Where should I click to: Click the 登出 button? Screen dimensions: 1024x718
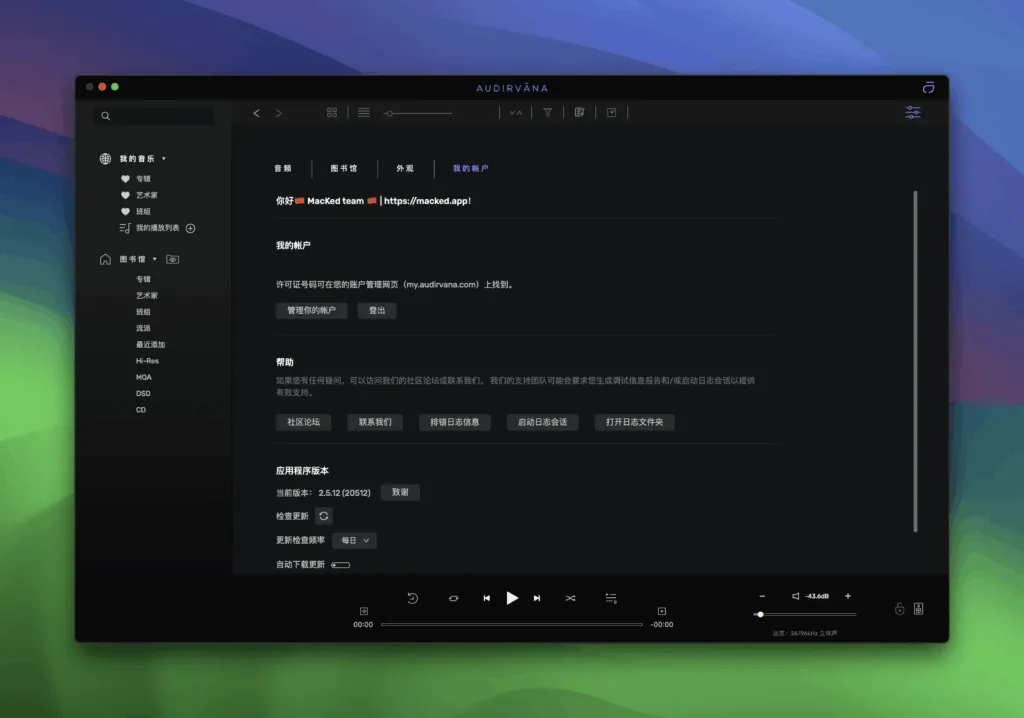click(x=377, y=310)
